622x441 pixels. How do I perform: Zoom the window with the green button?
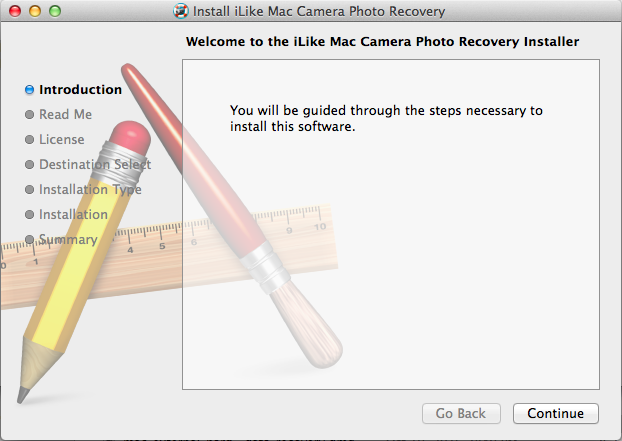(x=54, y=12)
